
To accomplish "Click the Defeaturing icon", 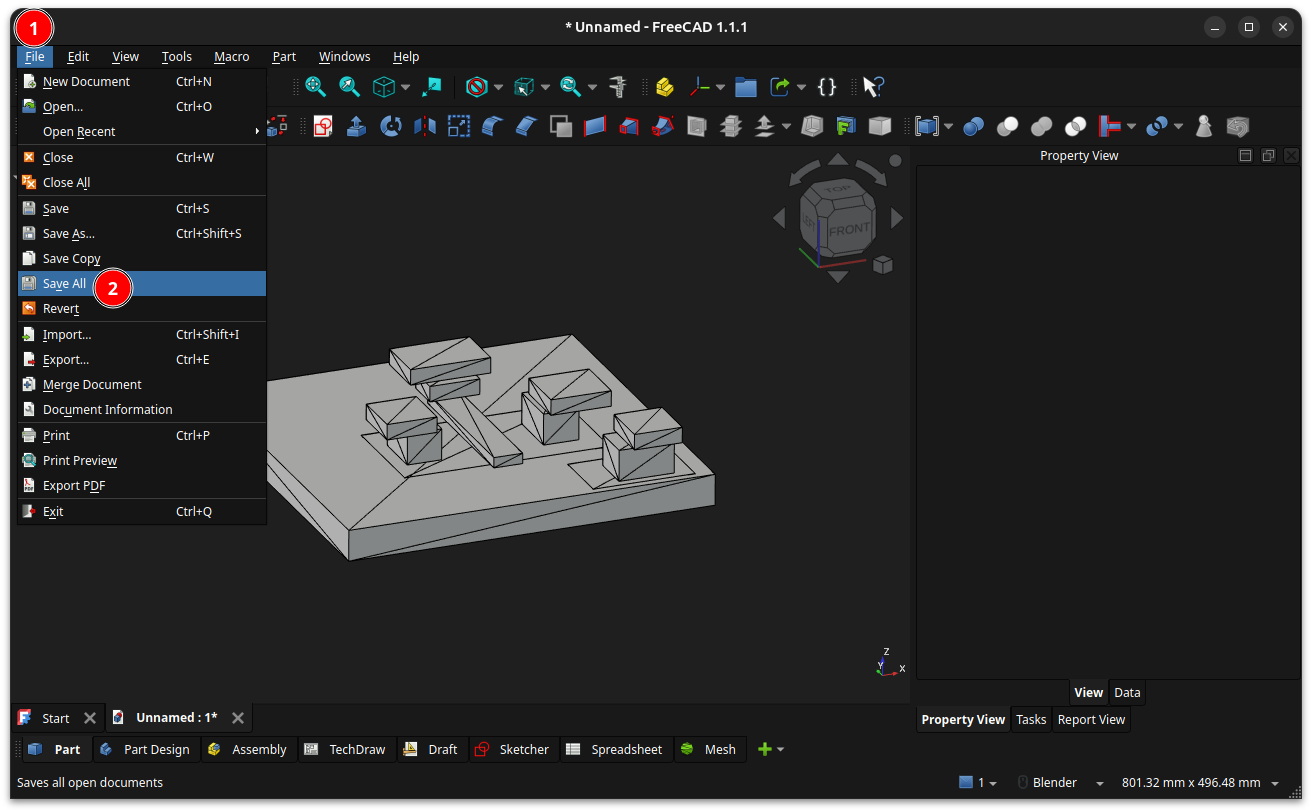I will (x=1238, y=126).
